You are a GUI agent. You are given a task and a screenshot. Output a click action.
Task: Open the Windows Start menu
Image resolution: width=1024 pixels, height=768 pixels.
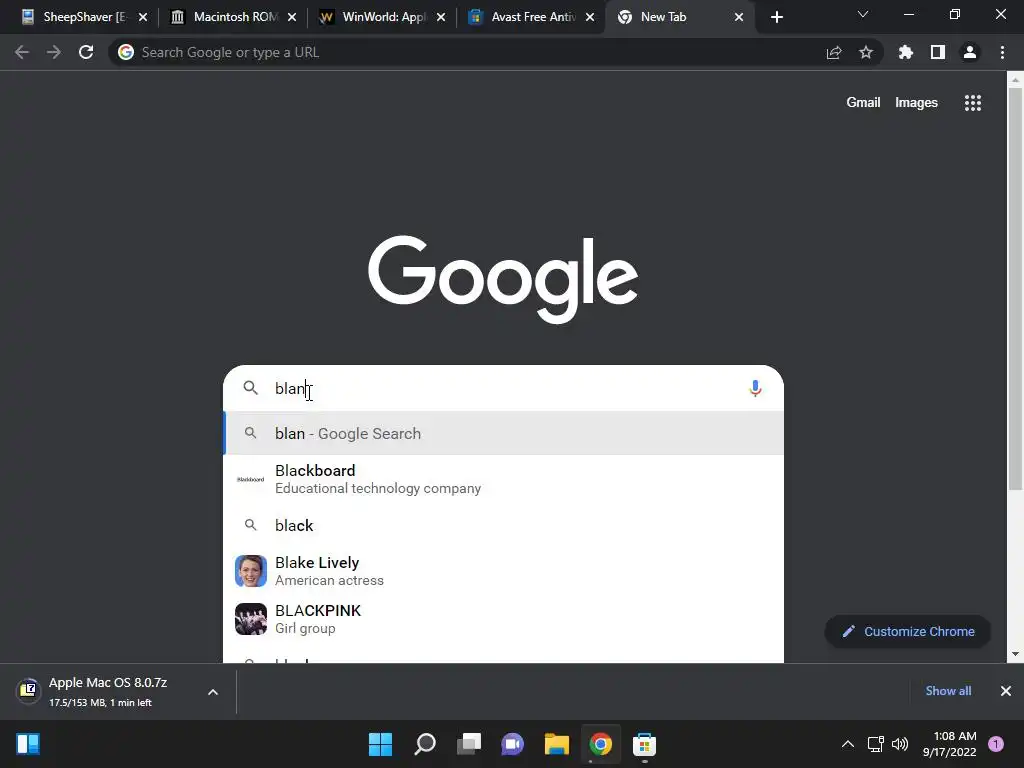[380, 744]
